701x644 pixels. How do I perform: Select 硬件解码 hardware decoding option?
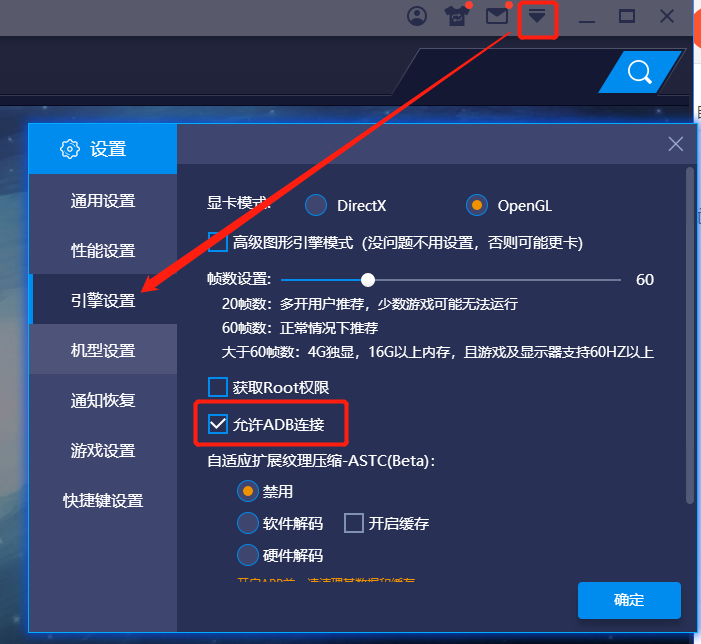pos(248,555)
